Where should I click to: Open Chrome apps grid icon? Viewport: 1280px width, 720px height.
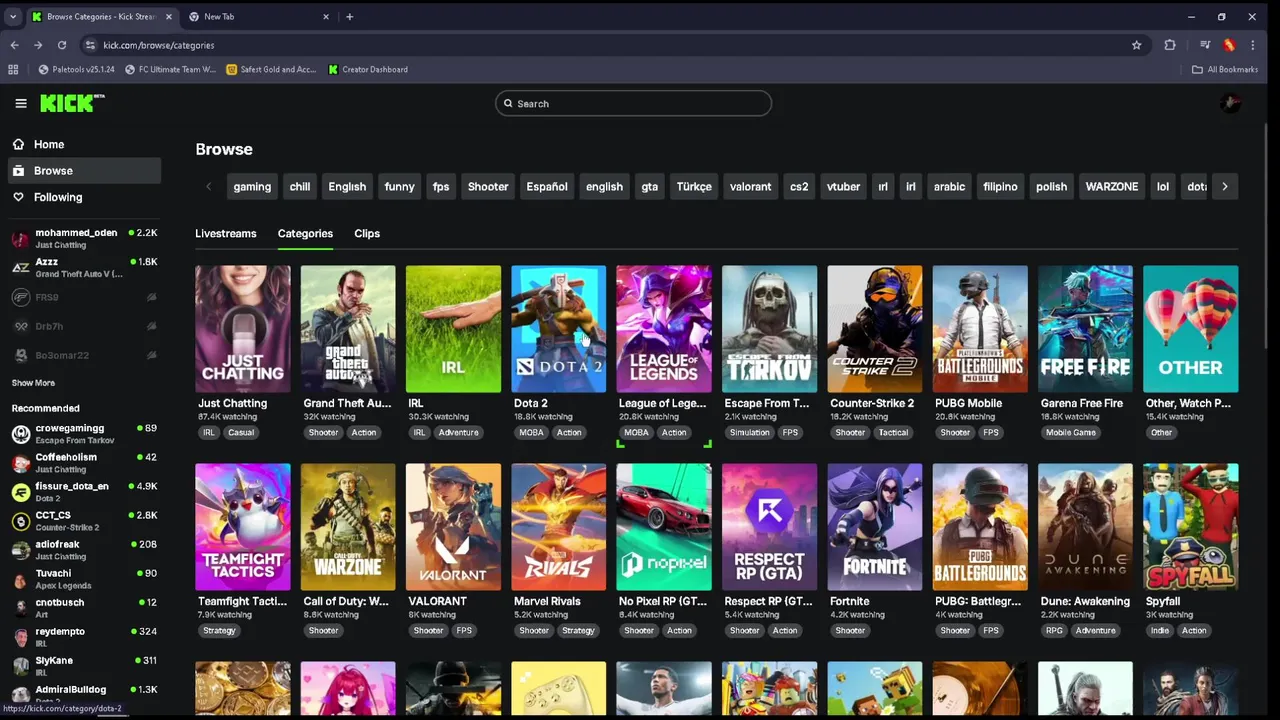point(13,69)
